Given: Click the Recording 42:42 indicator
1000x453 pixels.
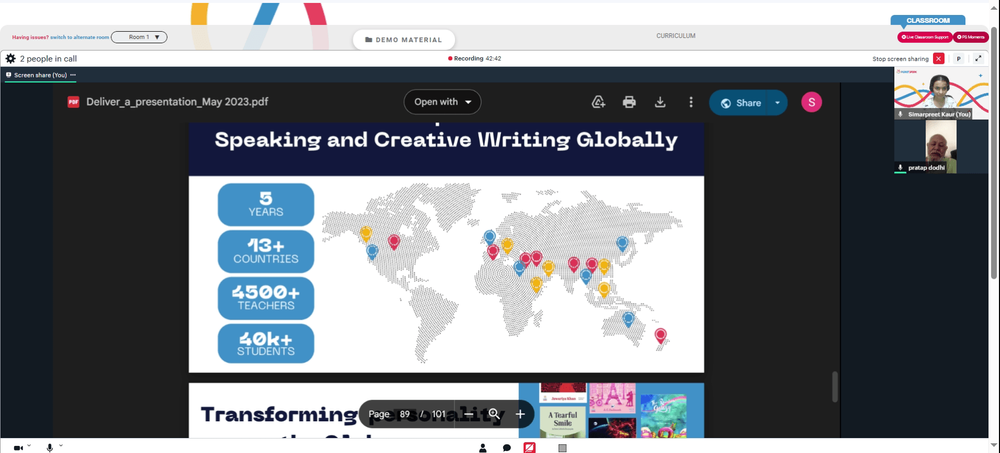Looking at the screenshot, I should (x=474, y=59).
